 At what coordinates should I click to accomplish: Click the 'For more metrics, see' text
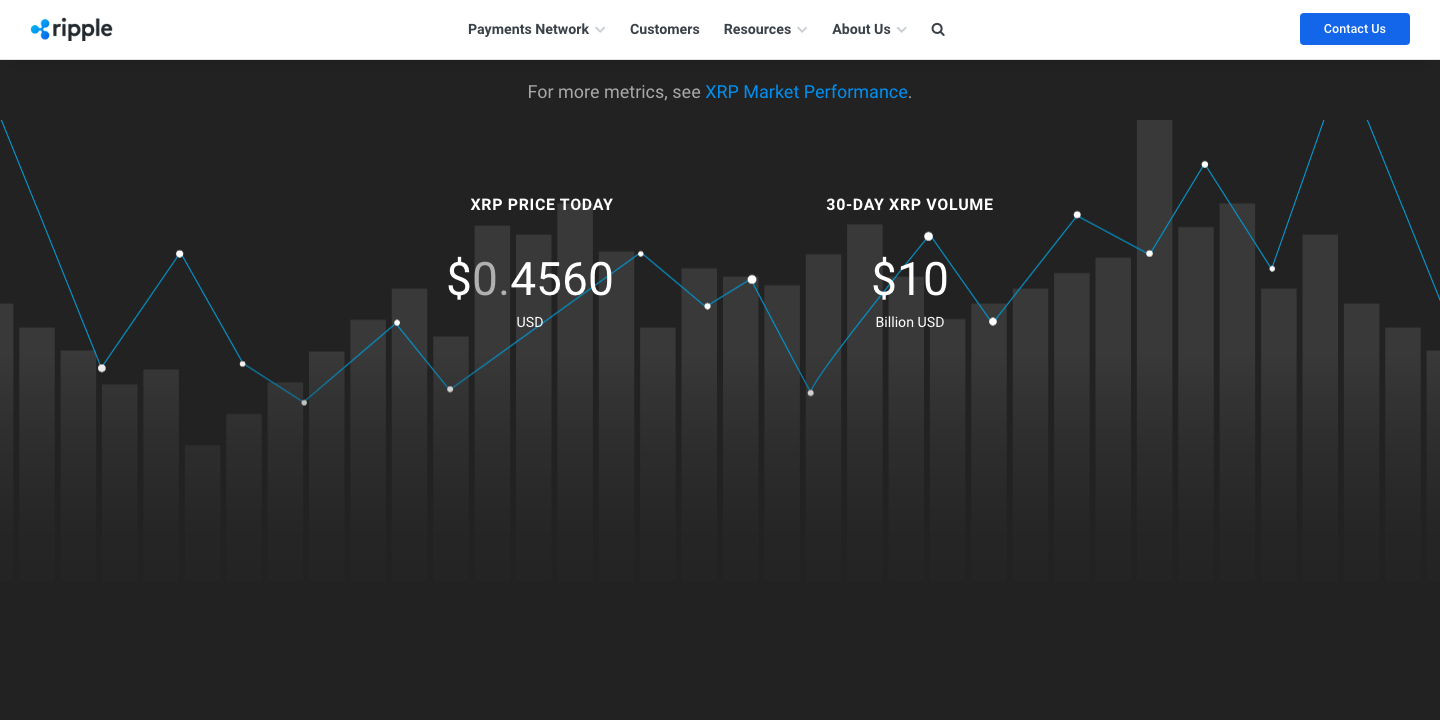(x=614, y=92)
